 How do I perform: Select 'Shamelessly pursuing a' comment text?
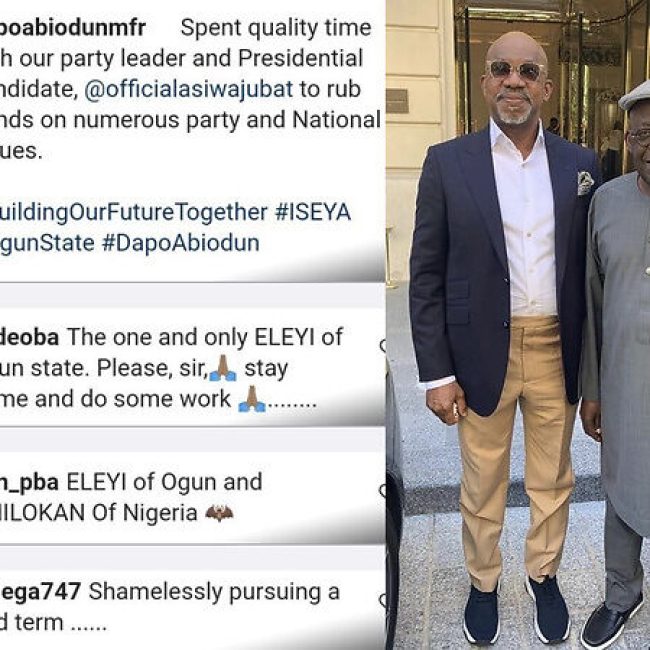click(214, 592)
